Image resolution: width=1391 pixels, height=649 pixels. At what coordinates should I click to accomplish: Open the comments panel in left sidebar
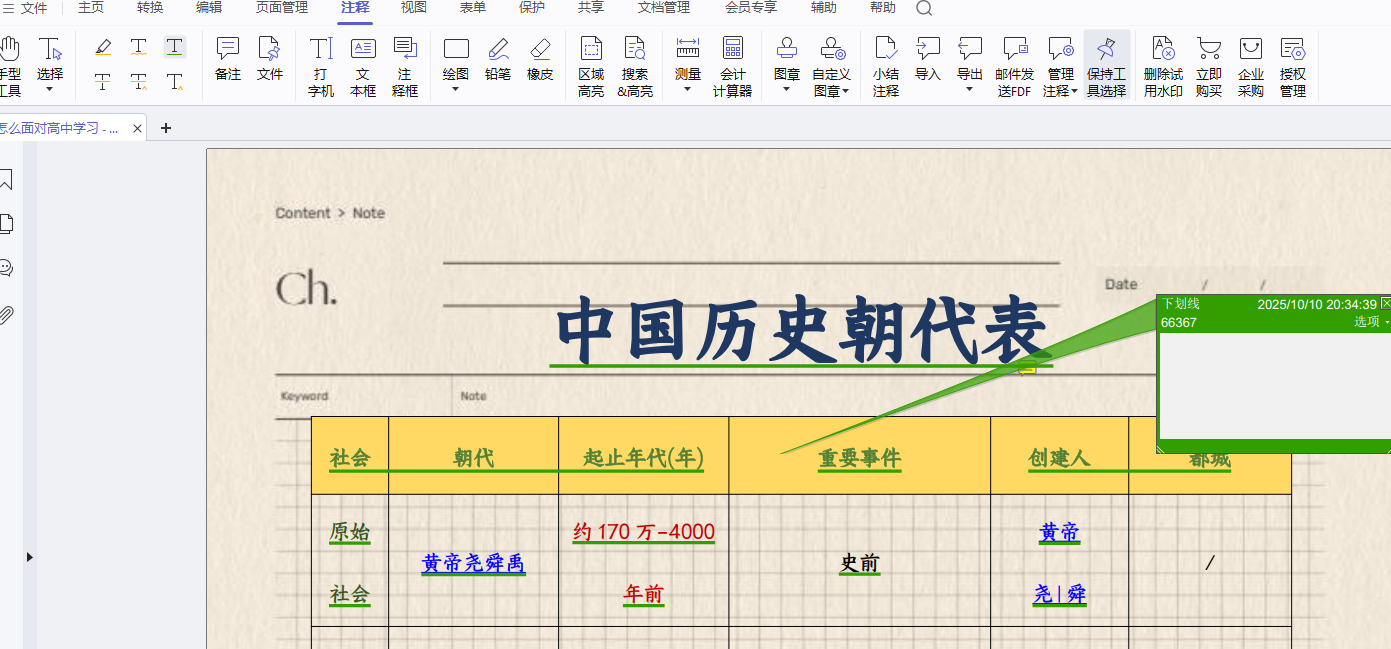[6, 268]
